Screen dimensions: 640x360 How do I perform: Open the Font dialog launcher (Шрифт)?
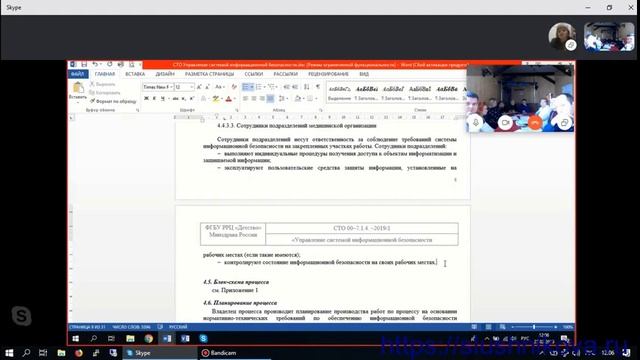pyautogui.click(x=237, y=110)
